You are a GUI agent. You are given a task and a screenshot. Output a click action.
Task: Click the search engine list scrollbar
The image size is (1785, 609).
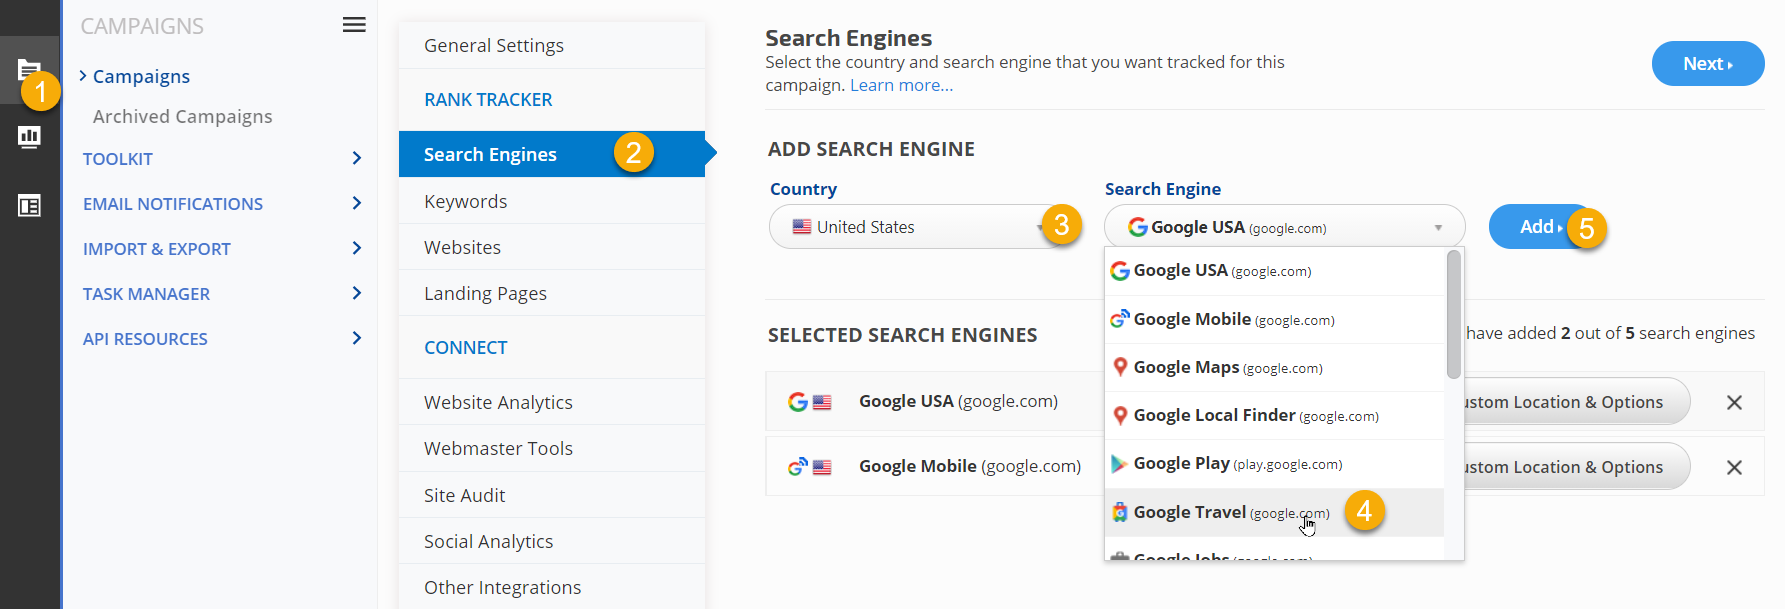tap(1453, 315)
